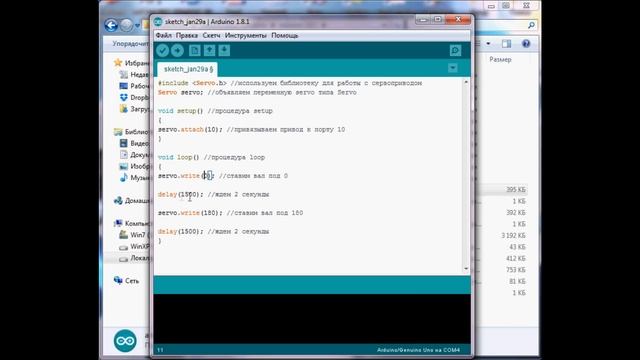
Task: Click the Upload sketch arrow button
Action: 177,51
